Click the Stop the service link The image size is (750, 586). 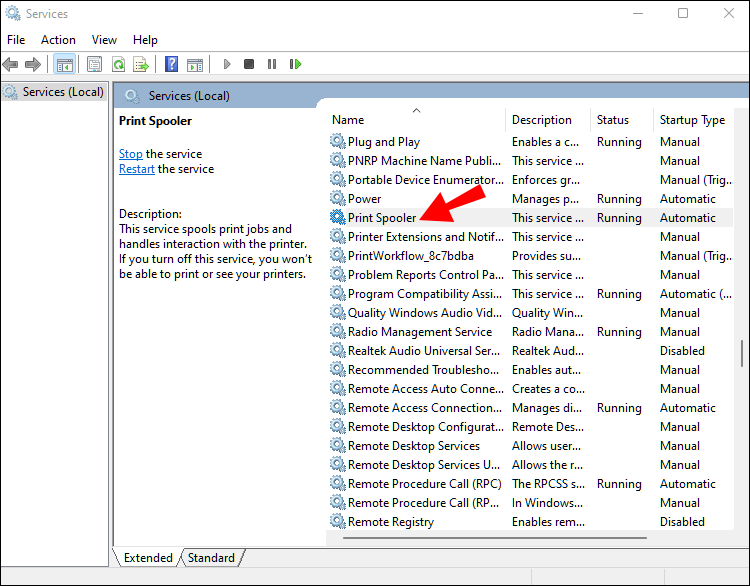130,154
